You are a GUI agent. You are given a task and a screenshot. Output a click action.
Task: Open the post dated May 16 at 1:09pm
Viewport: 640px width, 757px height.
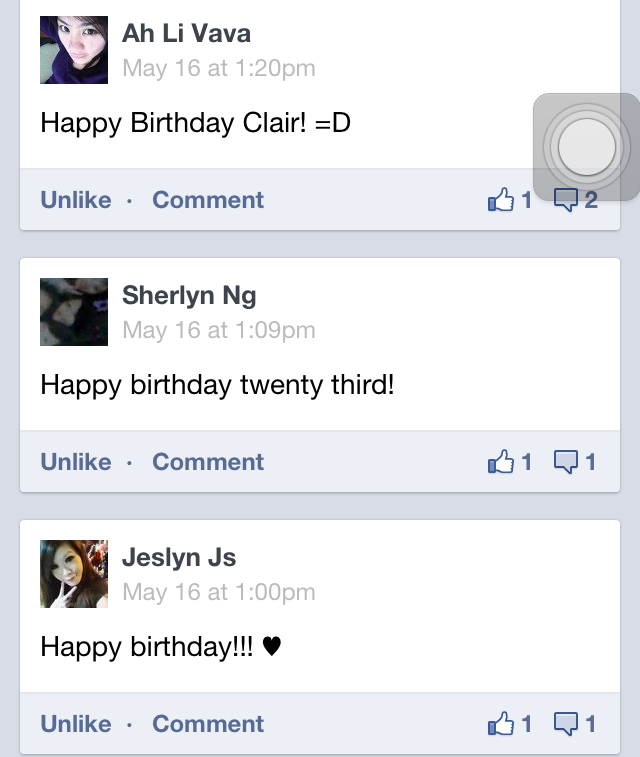point(219,331)
